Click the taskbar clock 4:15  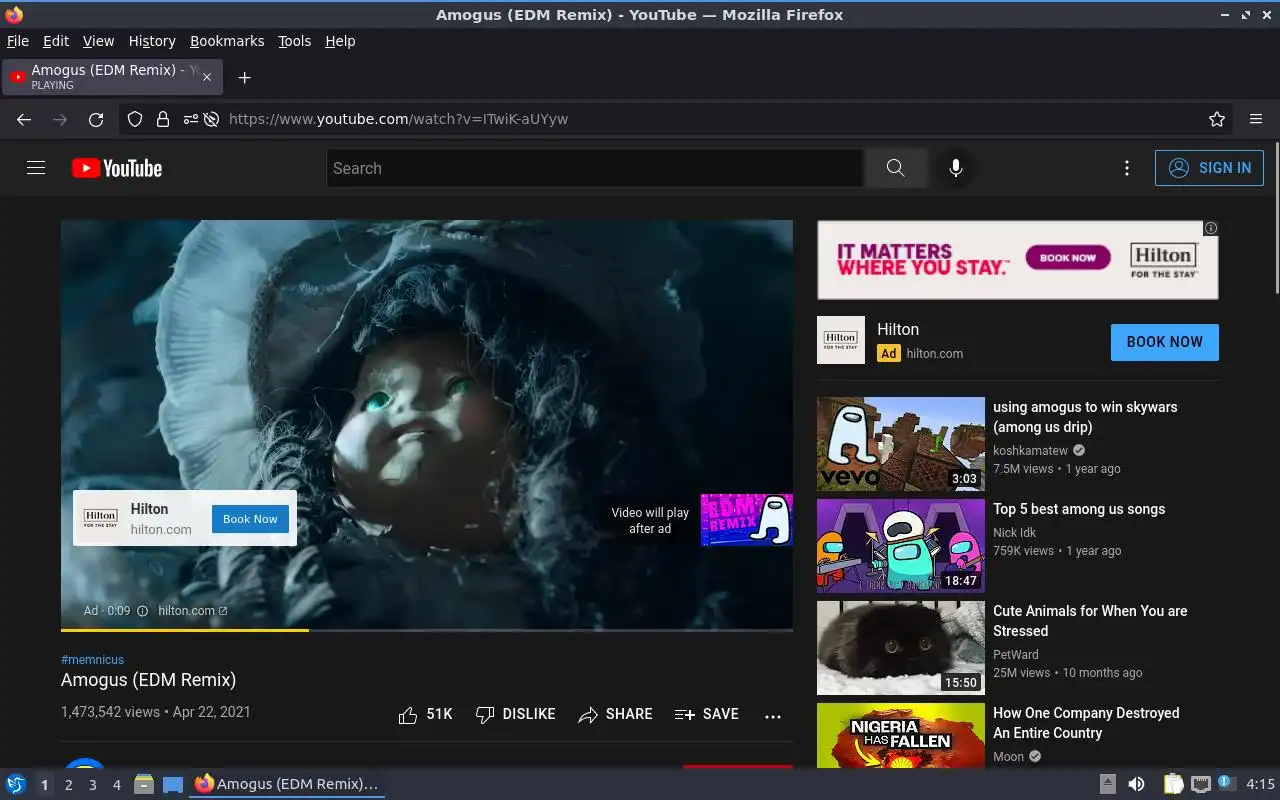[x=1260, y=785]
